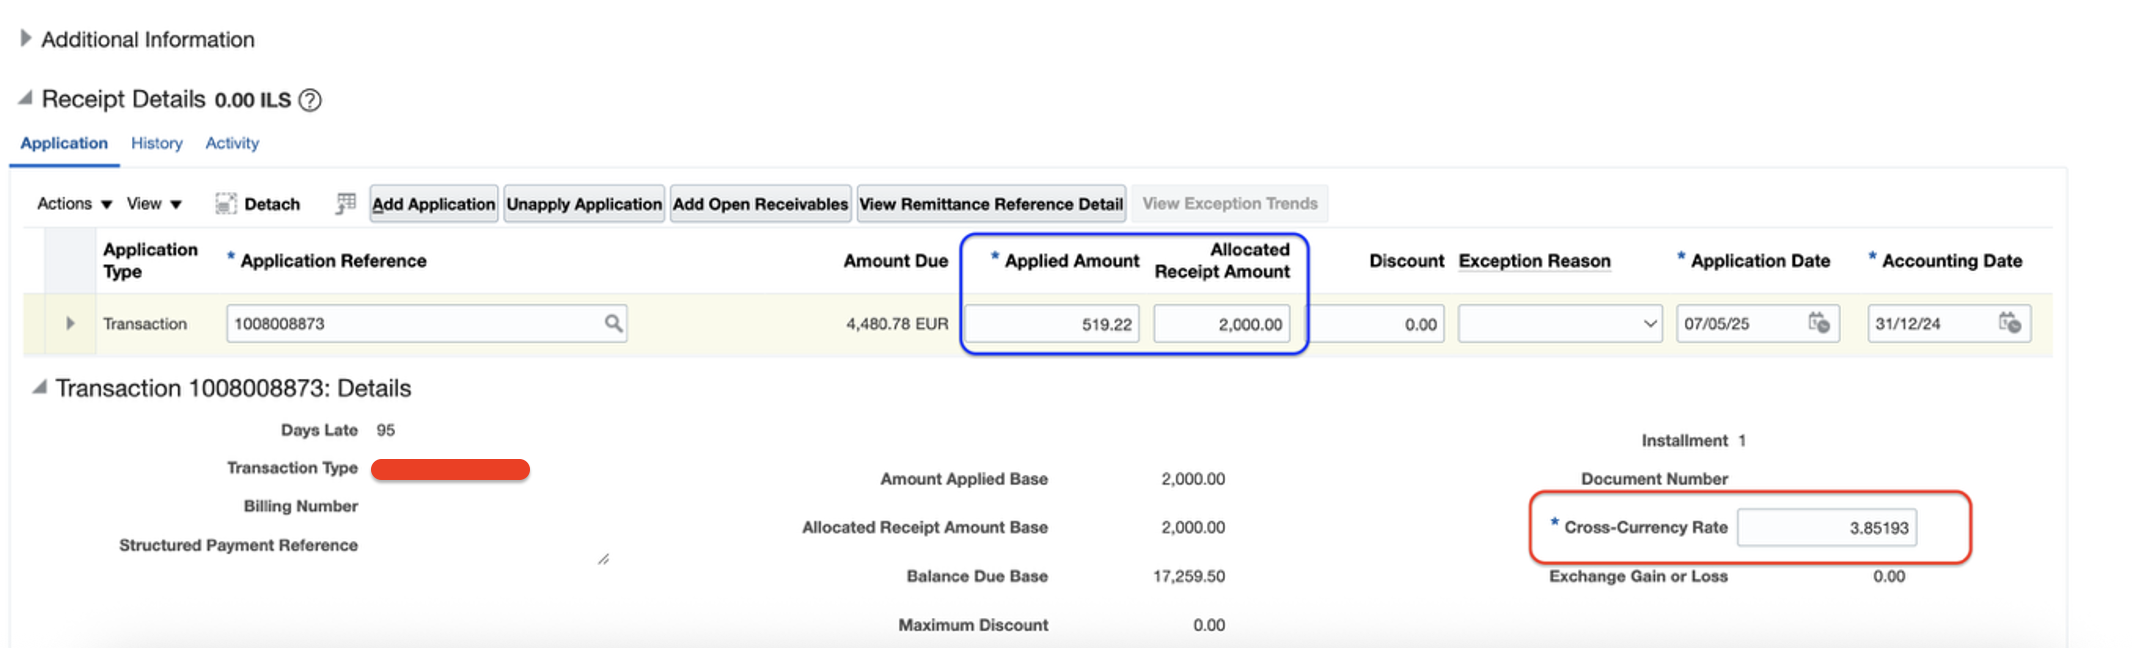2132x648 pixels.
Task: Click the Detach icon
Action: point(226,204)
